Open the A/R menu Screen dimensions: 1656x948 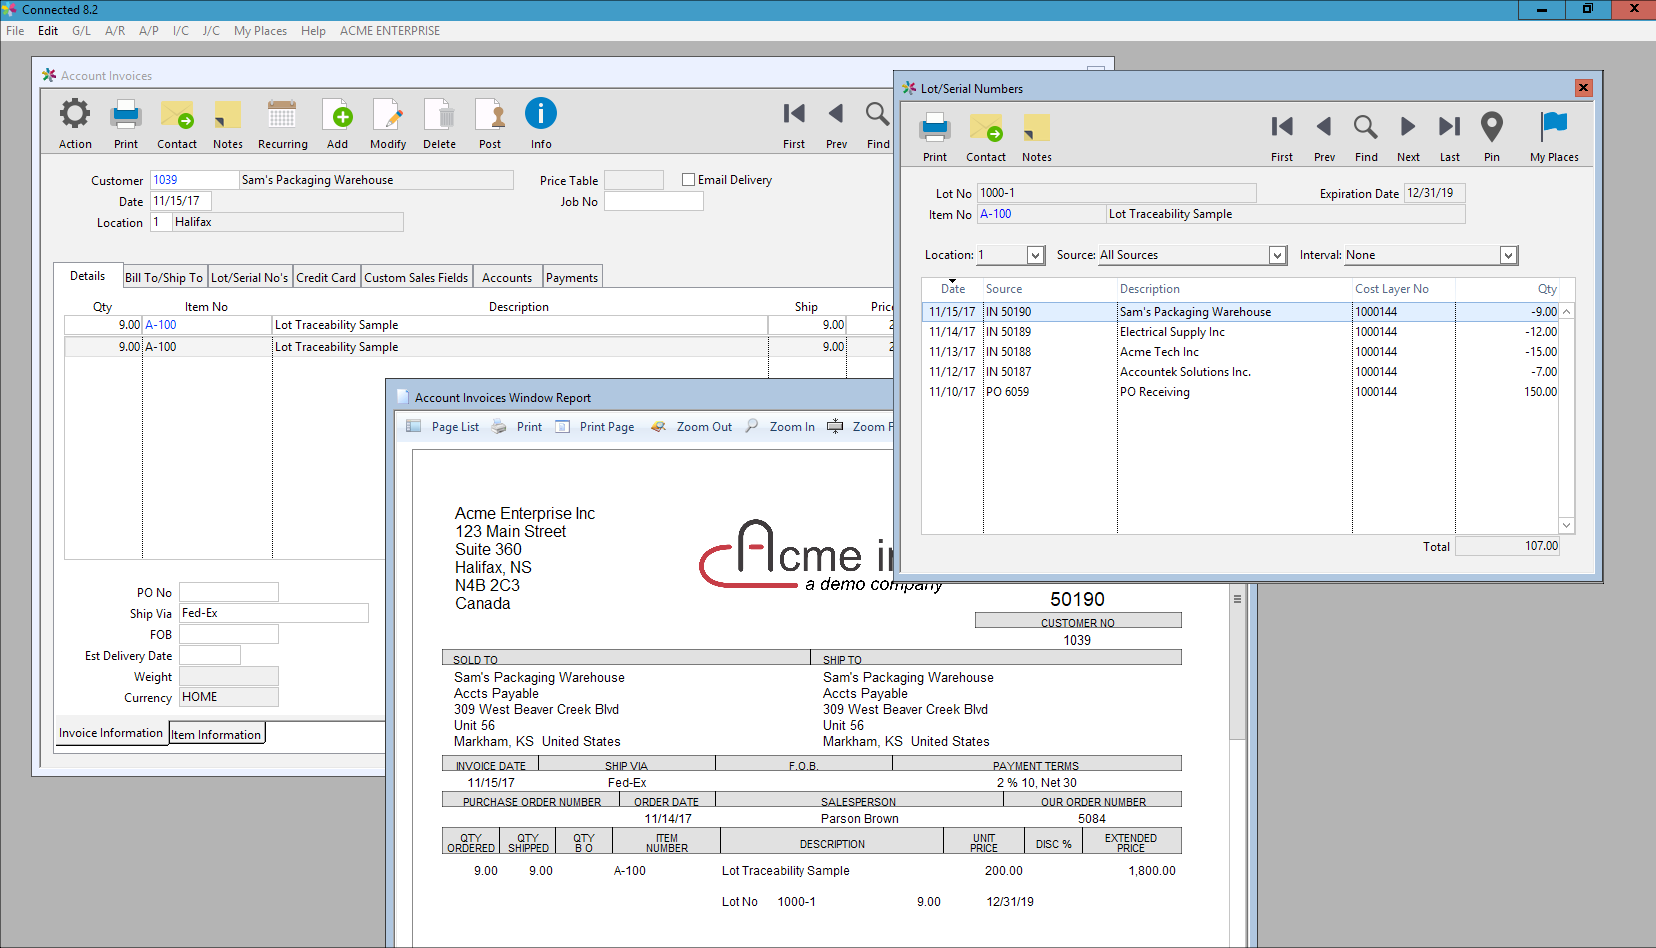click(115, 31)
